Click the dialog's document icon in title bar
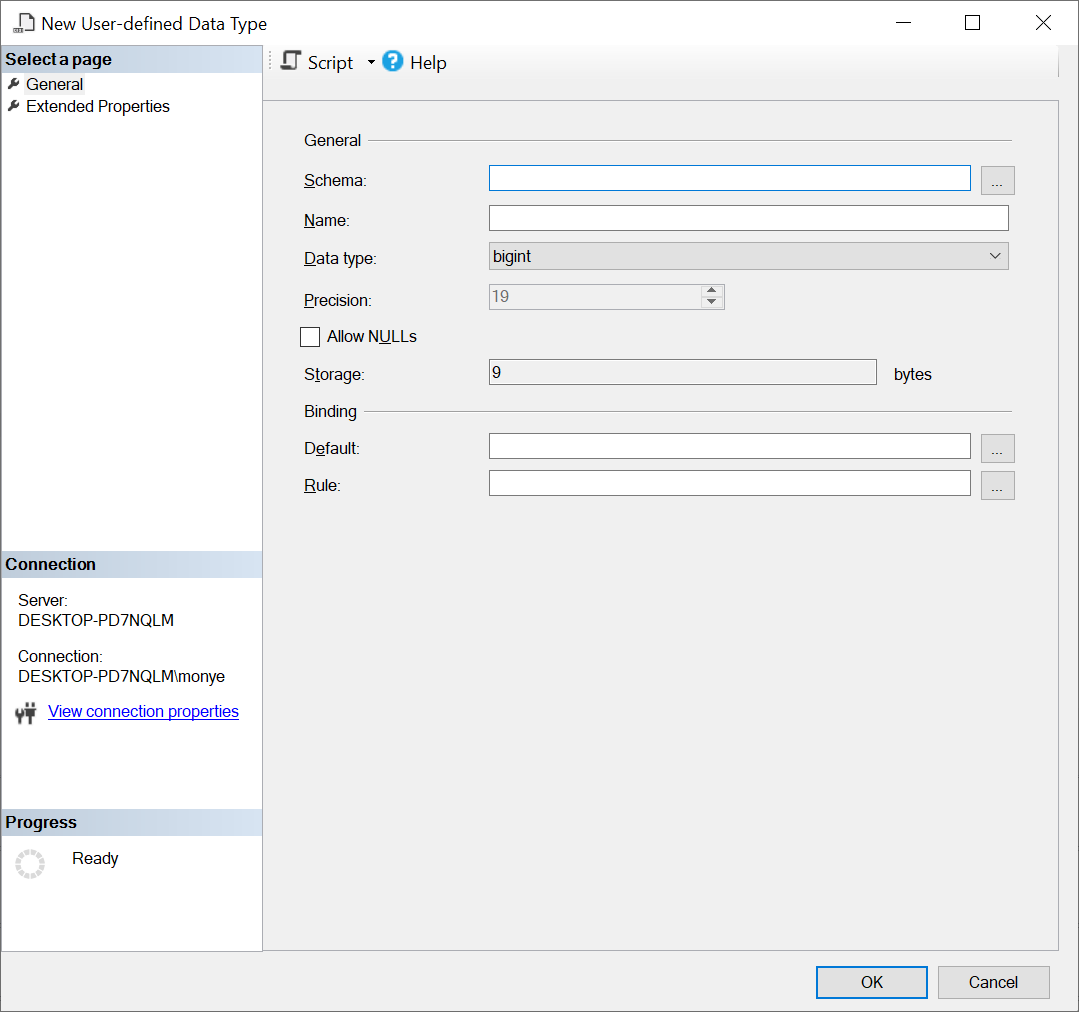Screen dimensions: 1079x1012 tap(24, 23)
